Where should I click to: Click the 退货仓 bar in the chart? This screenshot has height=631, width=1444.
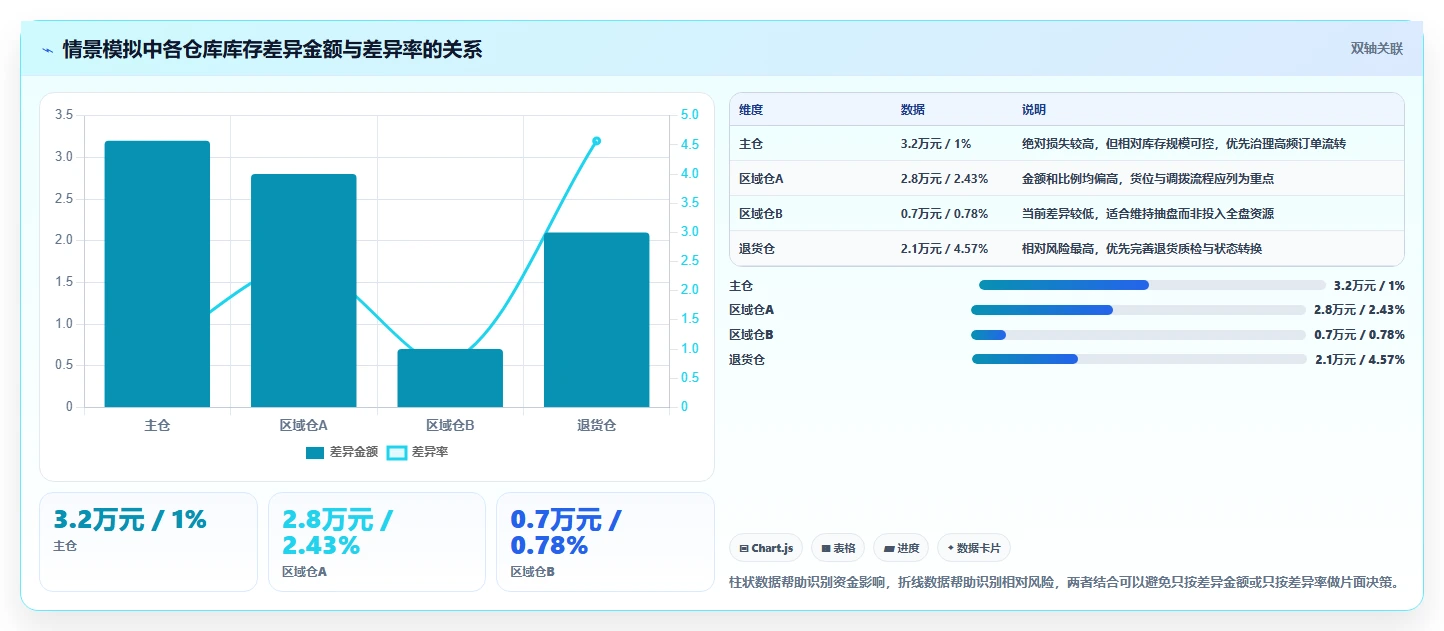[596, 320]
